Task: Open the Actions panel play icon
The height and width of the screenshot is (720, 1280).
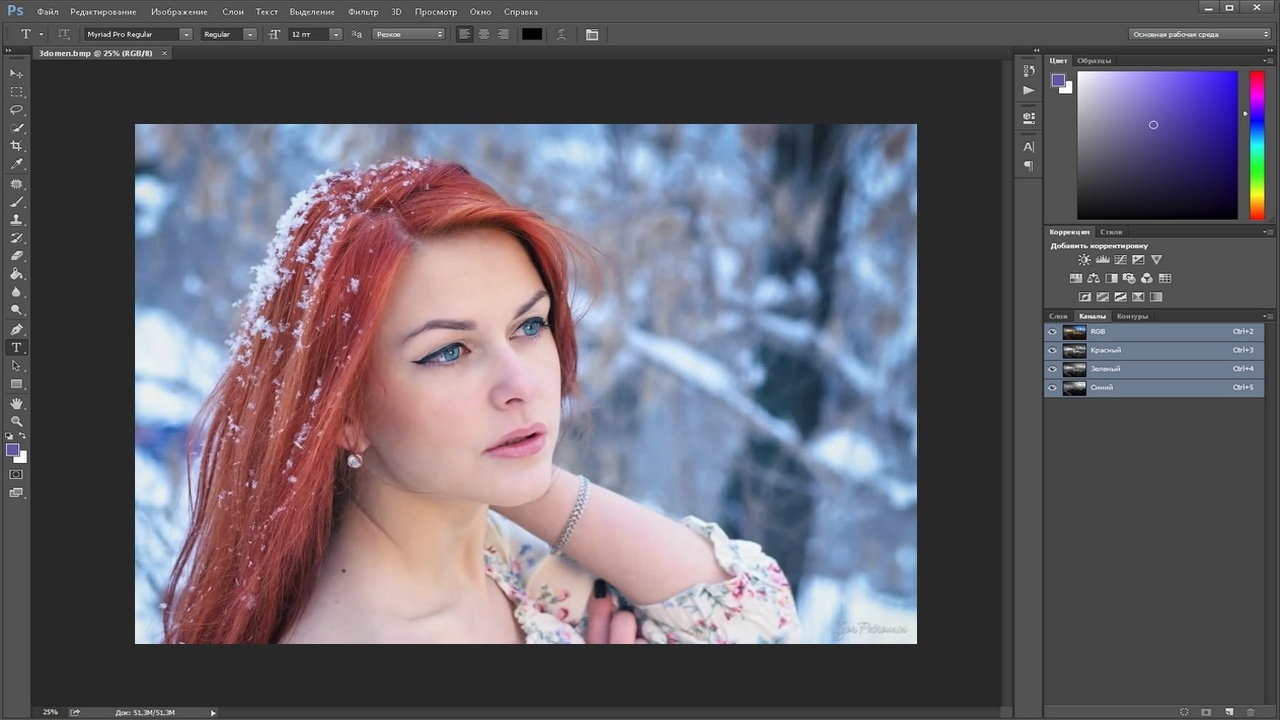Action: pos(1029,90)
